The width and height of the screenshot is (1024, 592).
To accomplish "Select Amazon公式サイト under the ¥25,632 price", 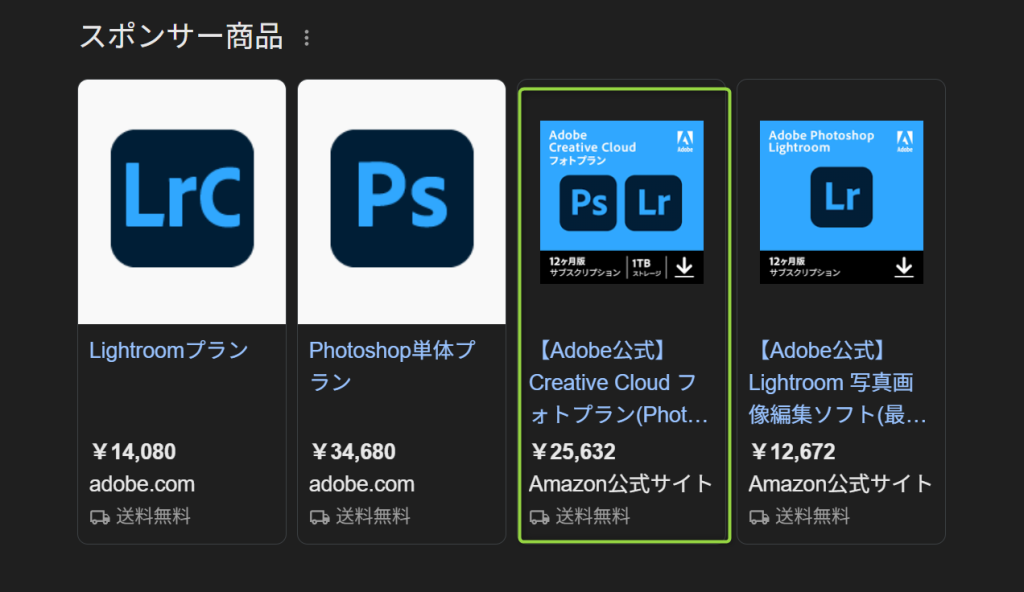I will tap(620, 485).
